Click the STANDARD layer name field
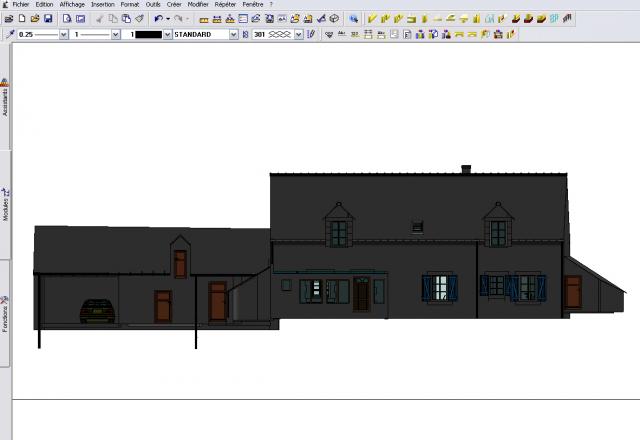 (x=201, y=35)
